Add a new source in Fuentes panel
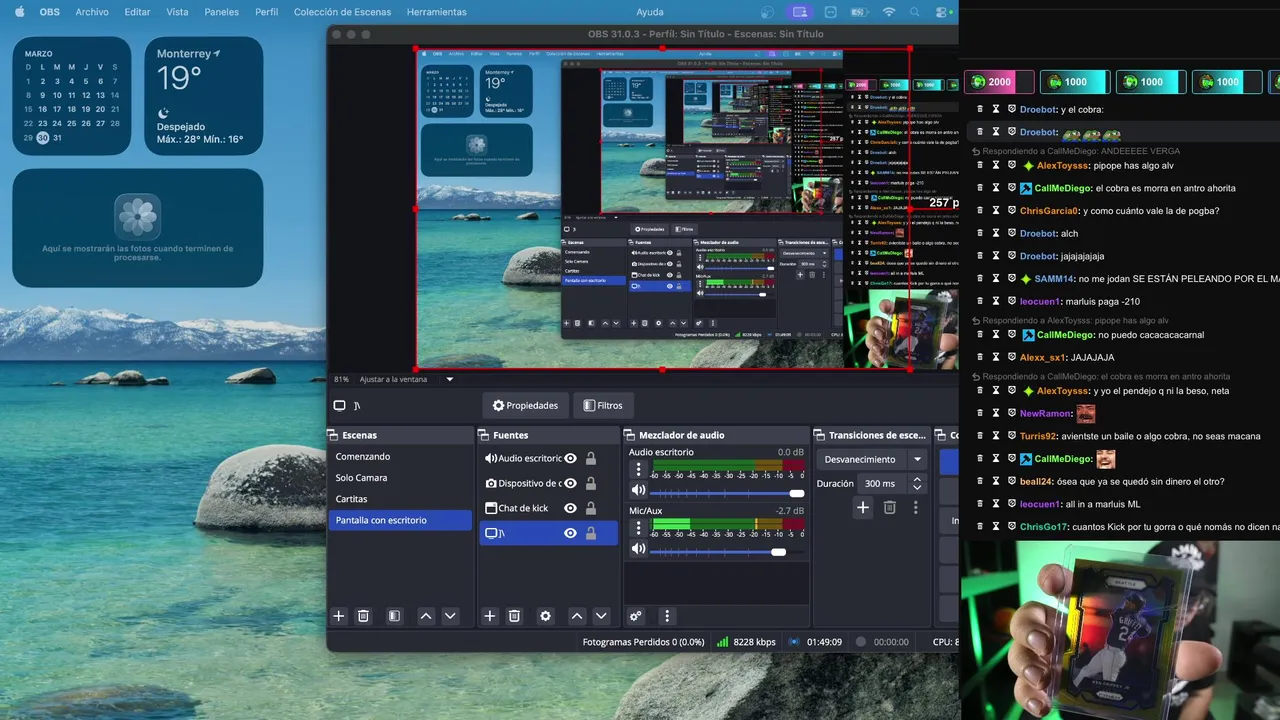The height and width of the screenshot is (720, 1280). point(490,616)
